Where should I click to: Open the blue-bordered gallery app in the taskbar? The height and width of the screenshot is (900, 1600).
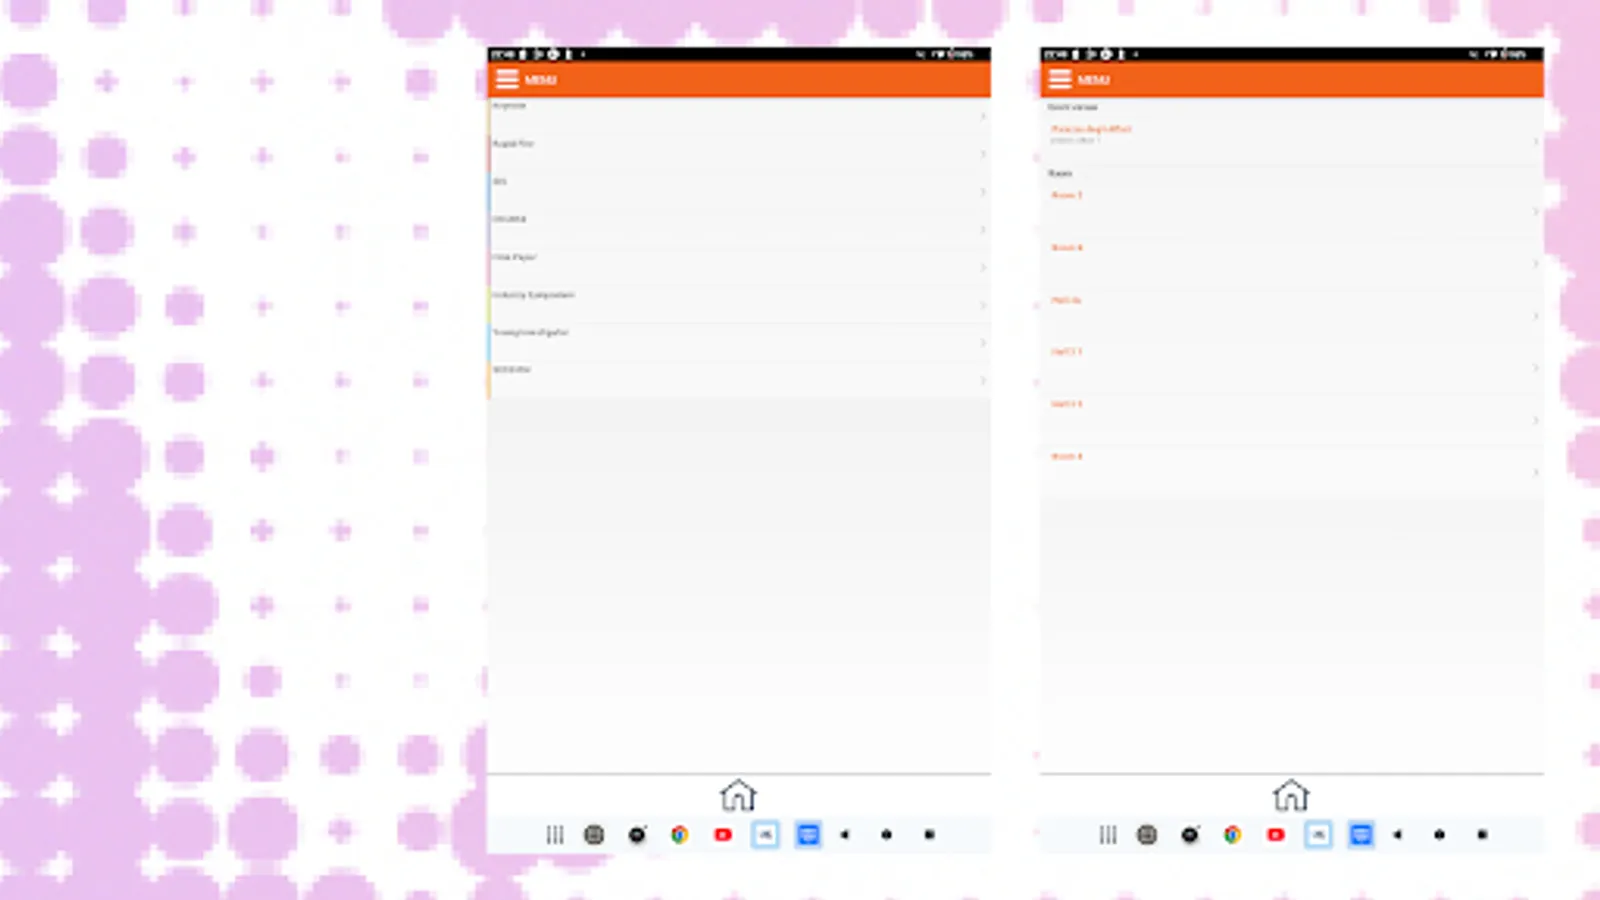[x=765, y=835]
